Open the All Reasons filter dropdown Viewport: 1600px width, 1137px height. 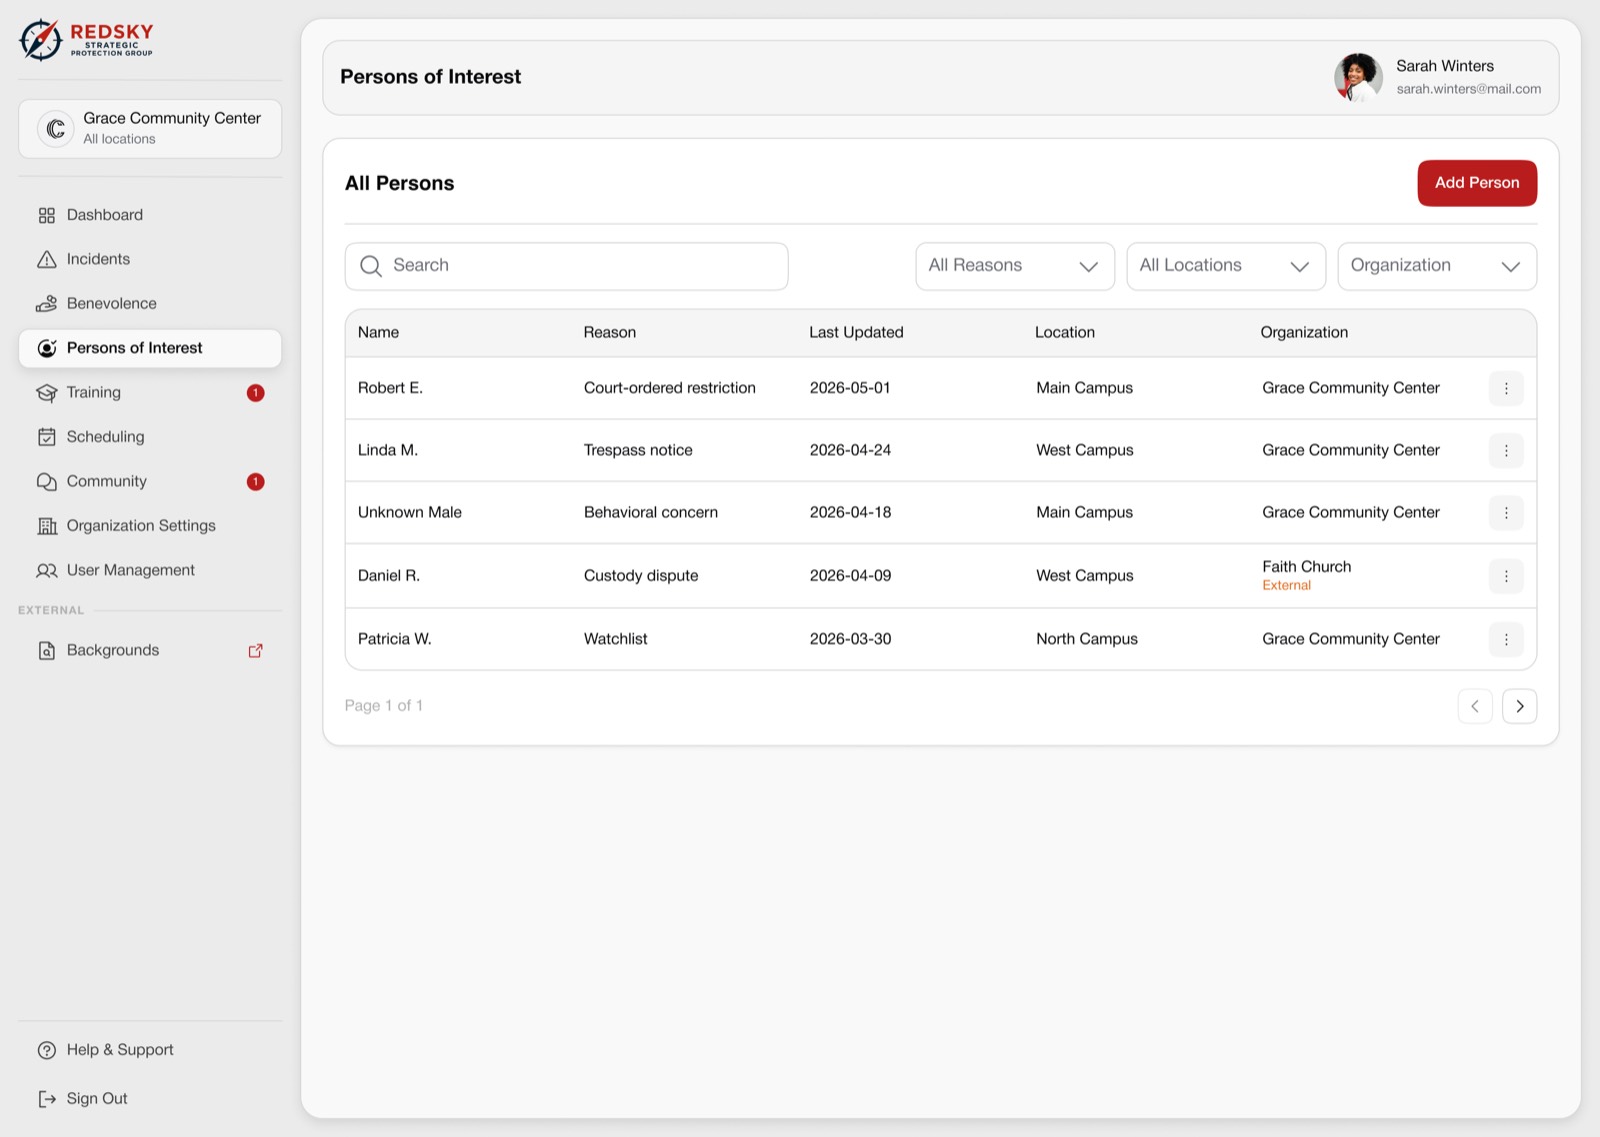[x=1015, y=266]
